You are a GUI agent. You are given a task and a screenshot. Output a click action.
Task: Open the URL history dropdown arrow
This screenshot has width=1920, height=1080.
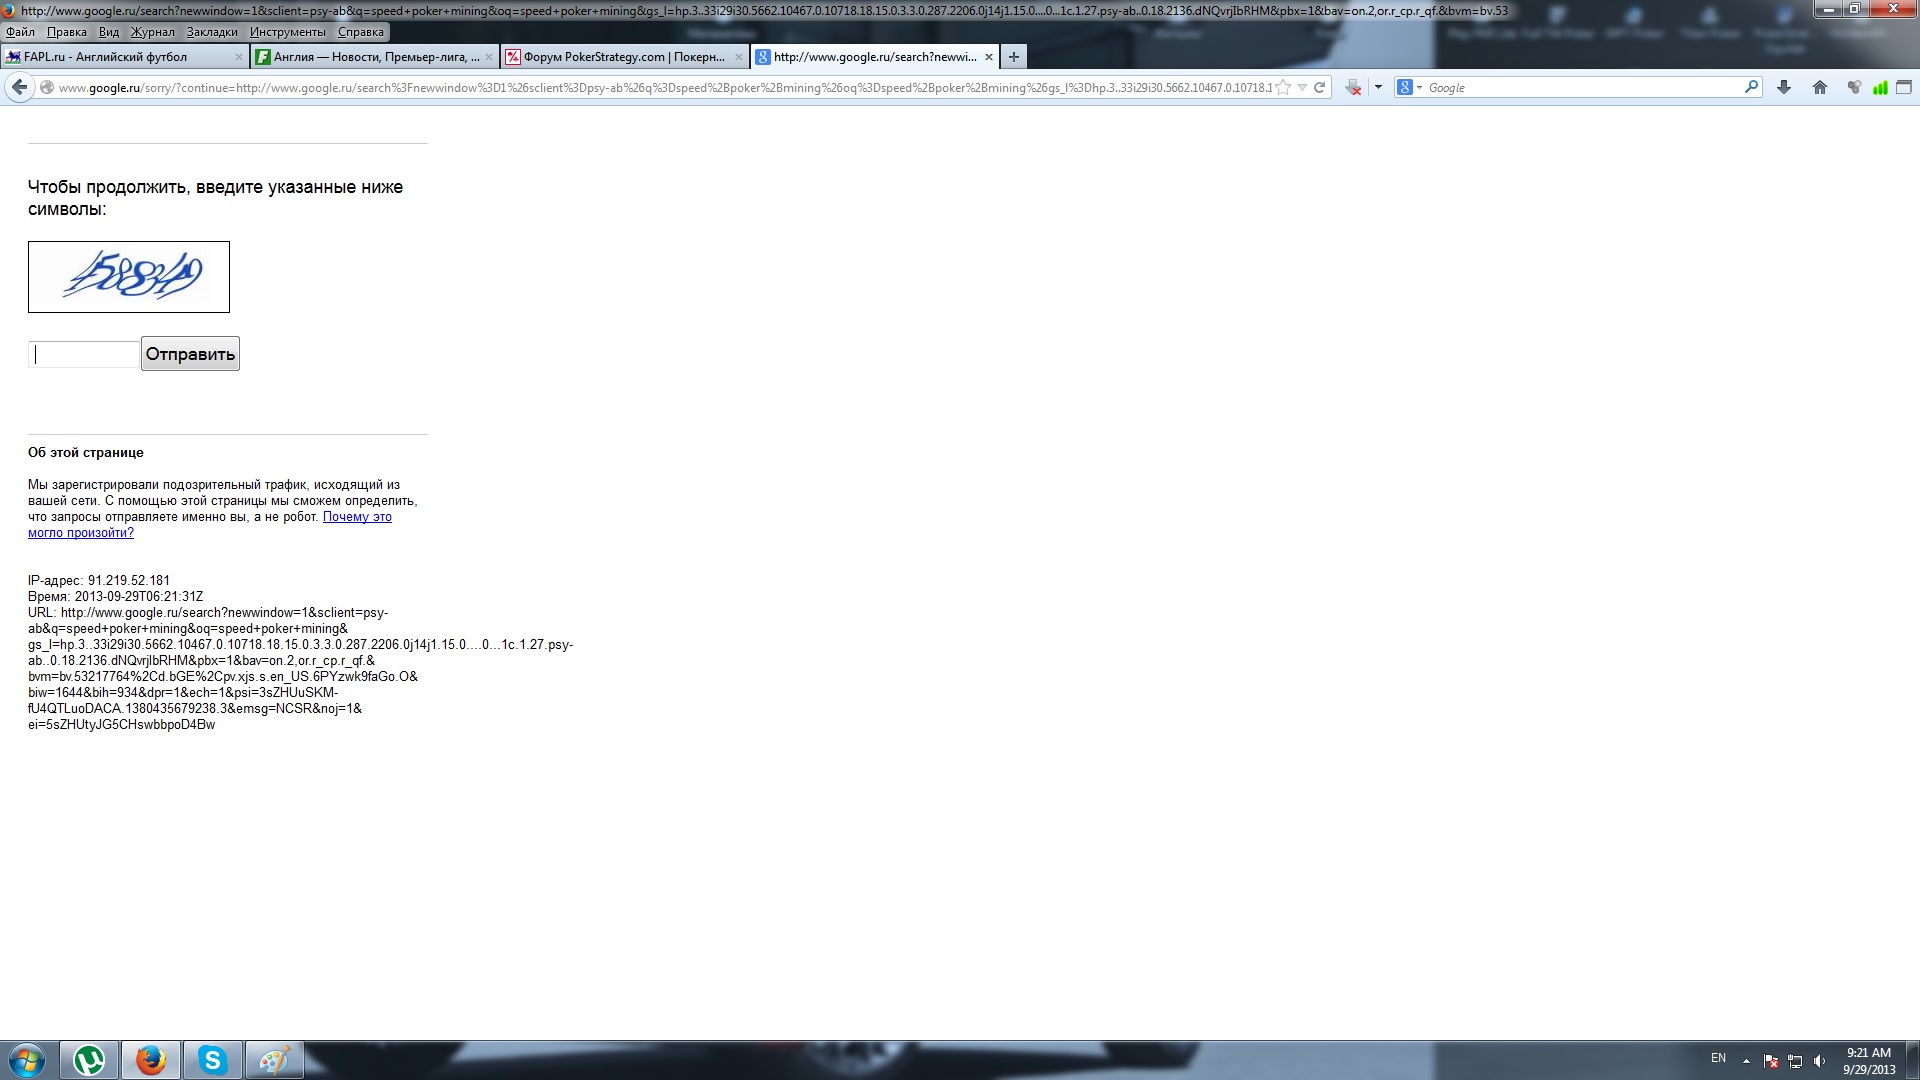pyautogui.click(x=1302, y=88)
